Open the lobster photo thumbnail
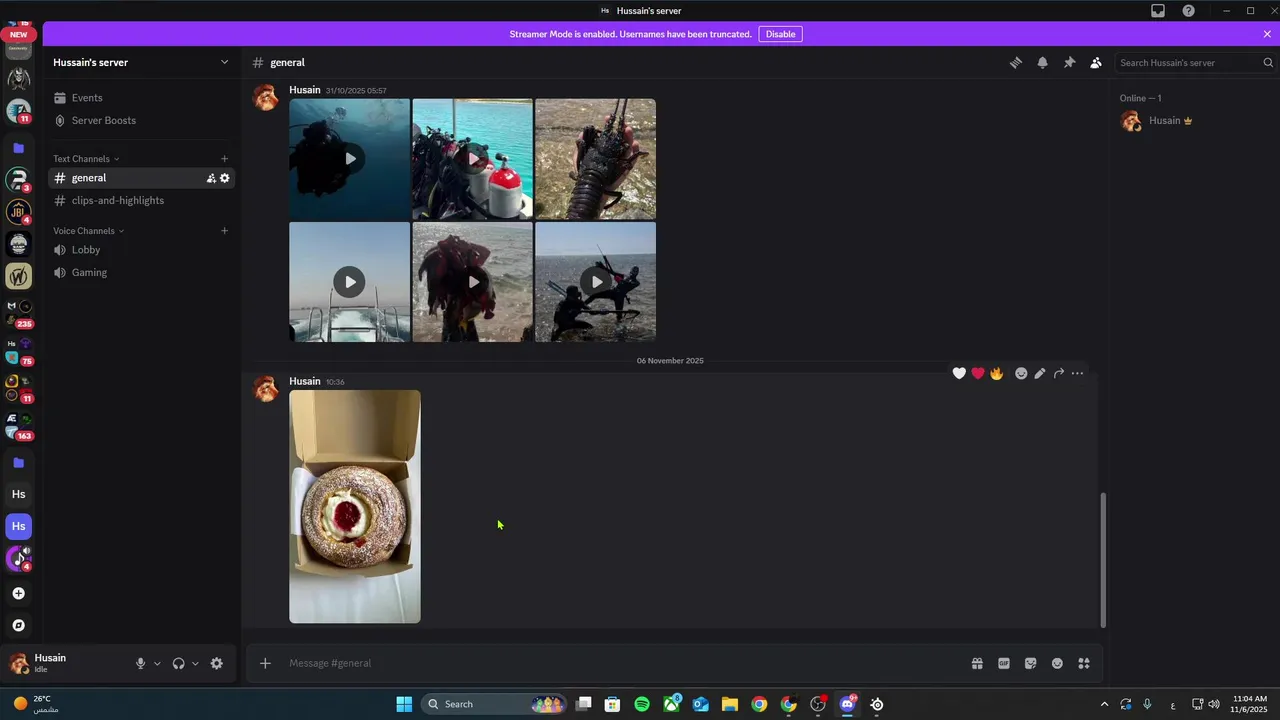This screenshot has height=720, width=1280. (595, 159)
